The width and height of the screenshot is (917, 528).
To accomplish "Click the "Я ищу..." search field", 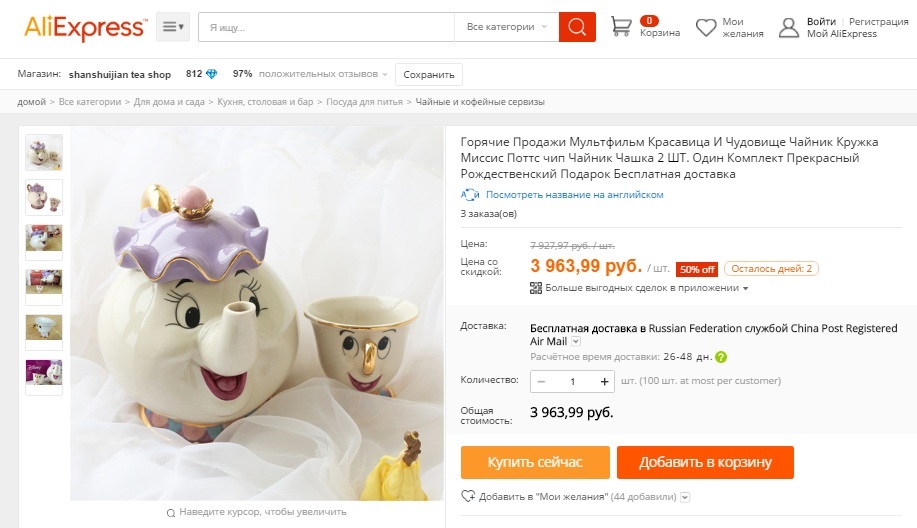I will (326, 27).
